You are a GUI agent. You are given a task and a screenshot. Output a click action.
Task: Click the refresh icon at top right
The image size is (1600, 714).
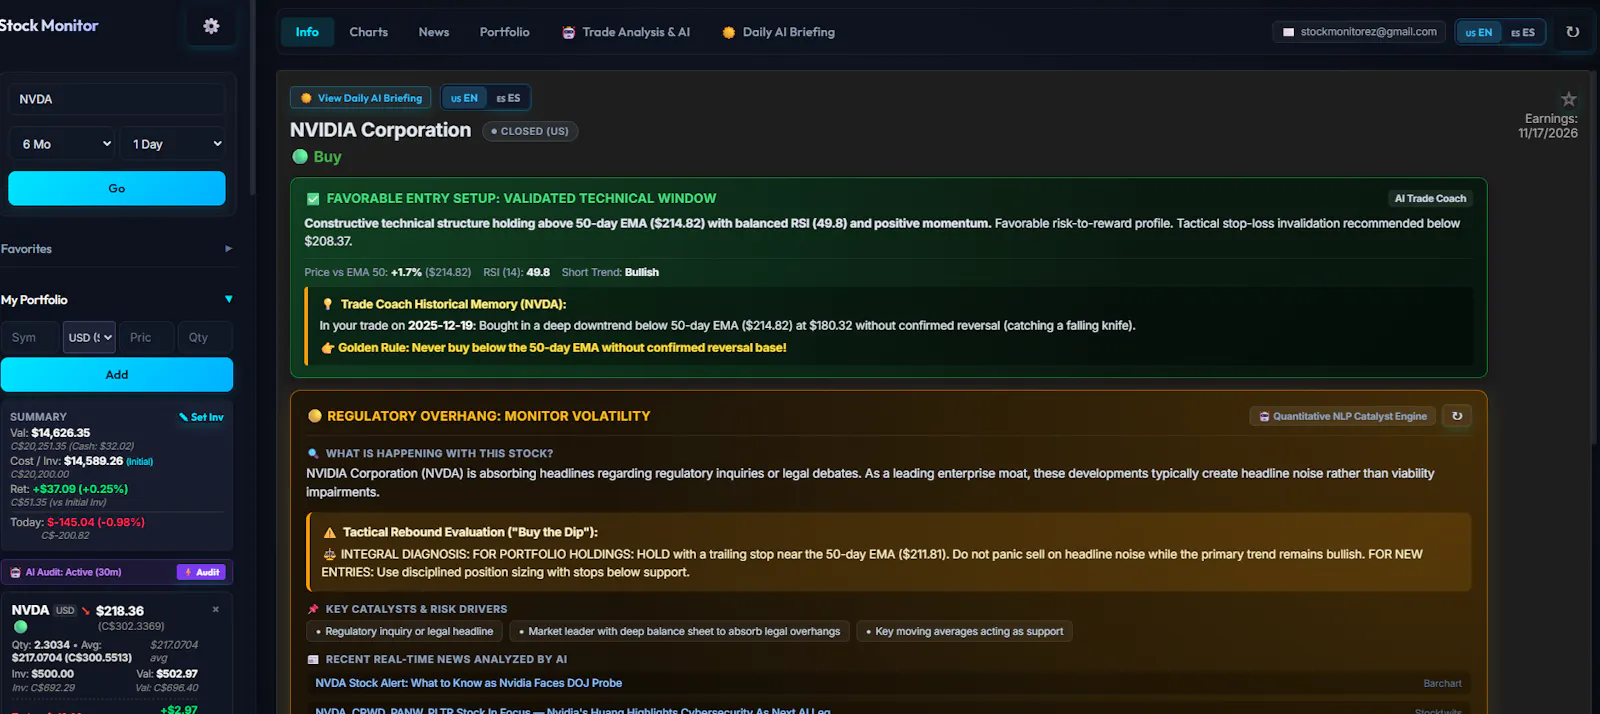click(1573, 32)
